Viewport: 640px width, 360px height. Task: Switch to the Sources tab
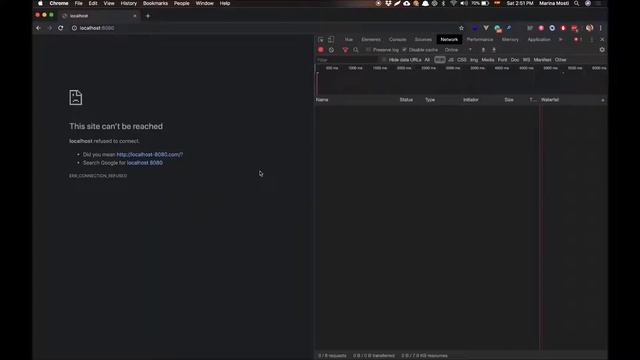423,40
